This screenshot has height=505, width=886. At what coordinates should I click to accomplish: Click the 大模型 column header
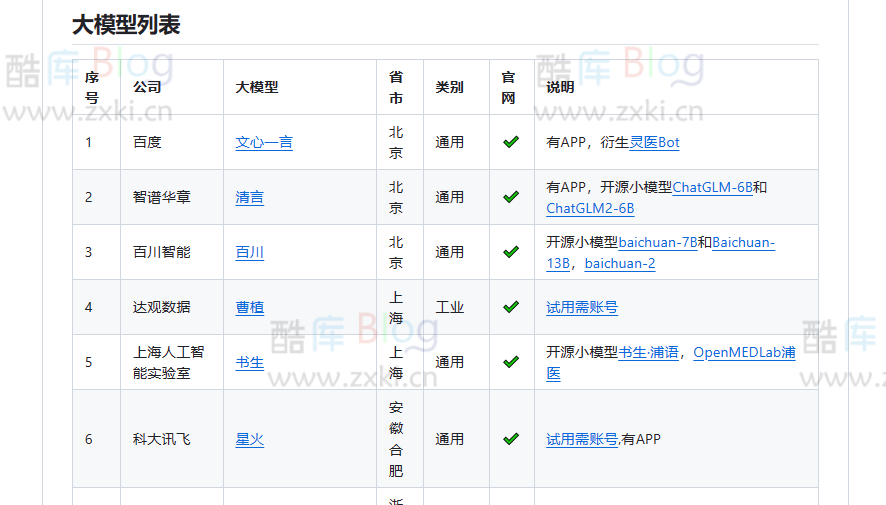pos(299,87)
